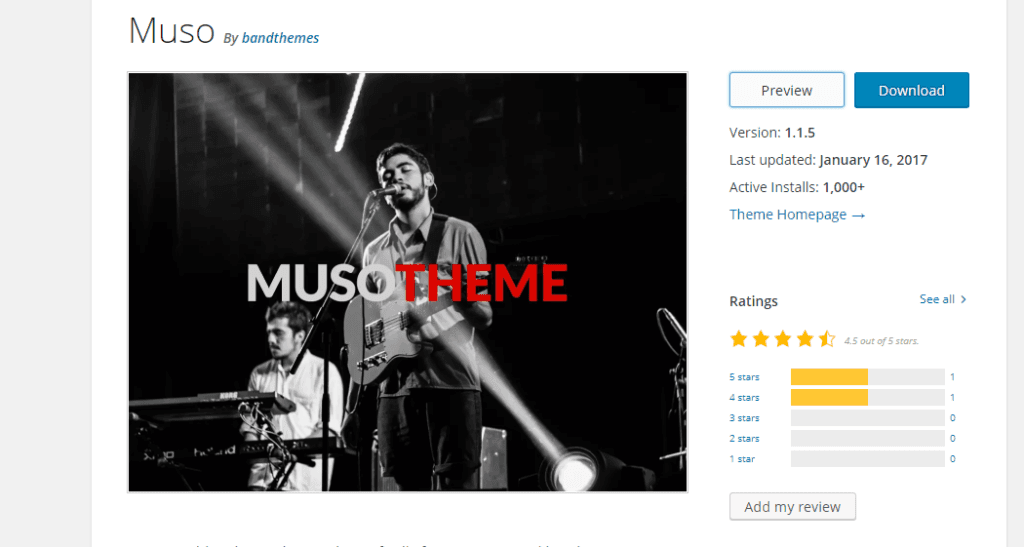Viewport: 1024px width, 547px height.
Task: Click the arrow next to Theme Homepage
Action: click(859, 215)
